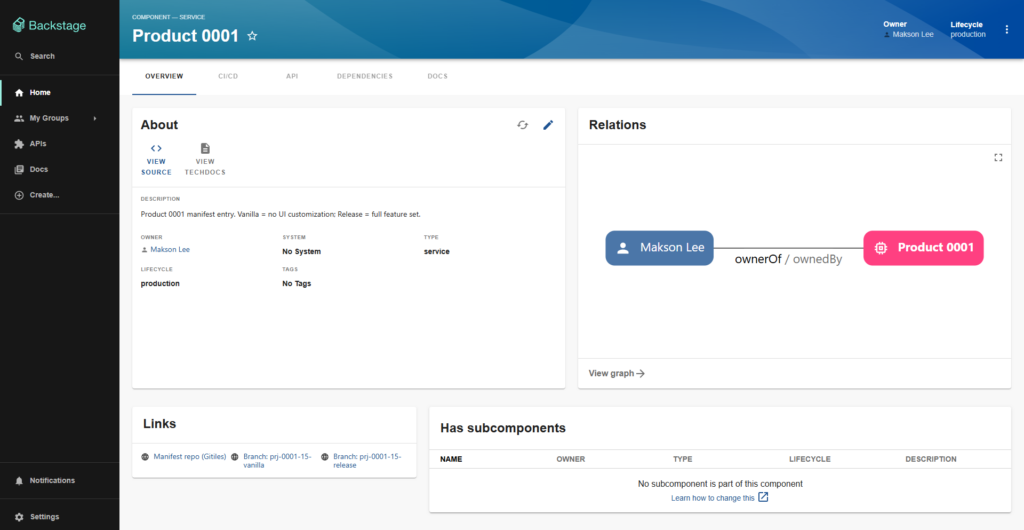This screenshot has height=530, width=1024.
Task: Expand My Groups submenu arrow
Action: click(95, 118)
